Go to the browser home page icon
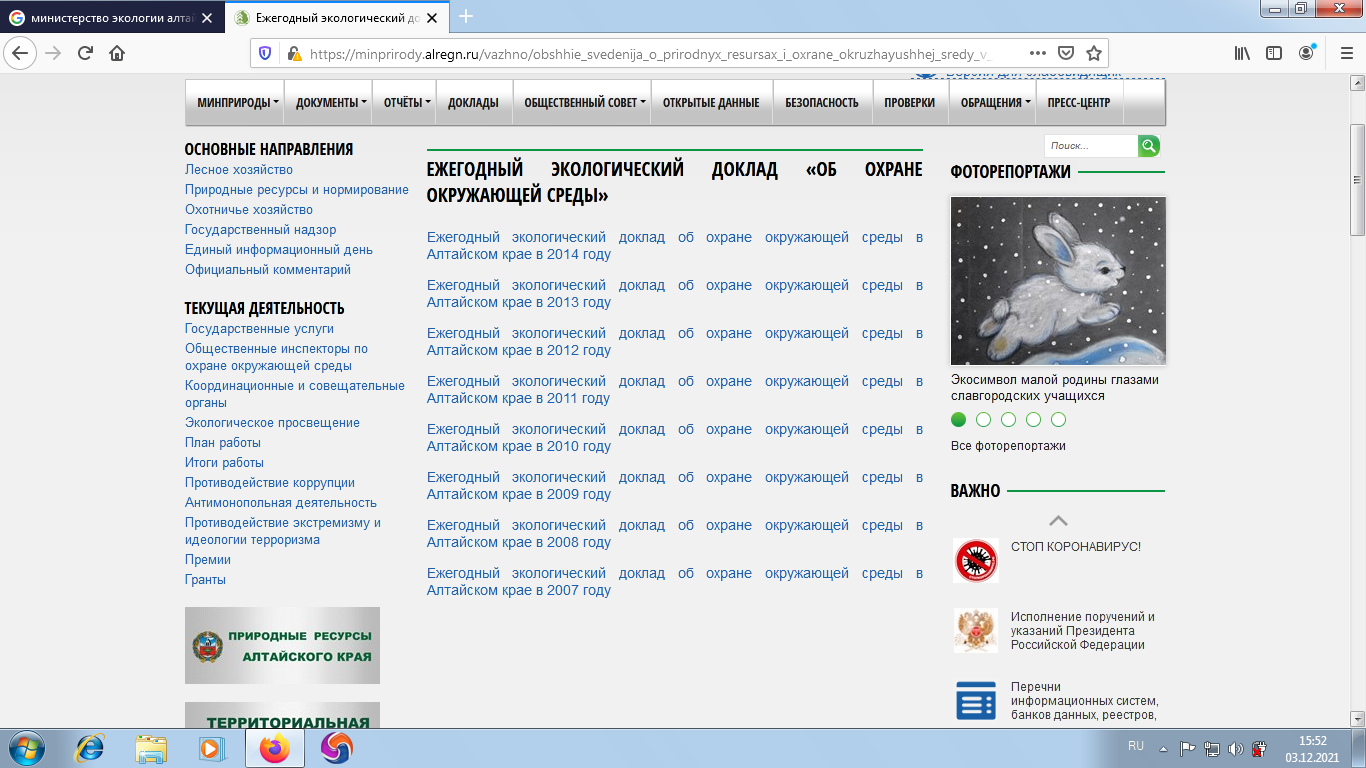 (117, 53)
